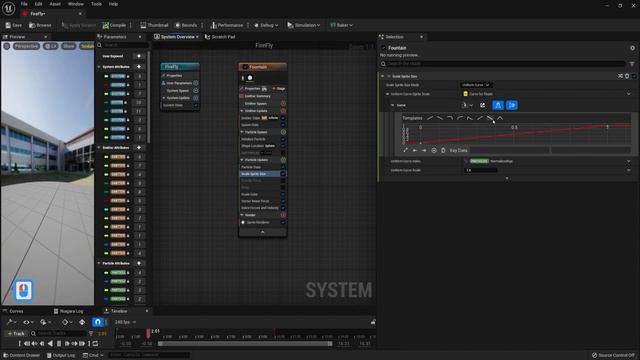Image resolution: width=640 pixels, height=360 pixels.
Task: Add a renderer in the Render group
Action: click(x=283, y=215)
